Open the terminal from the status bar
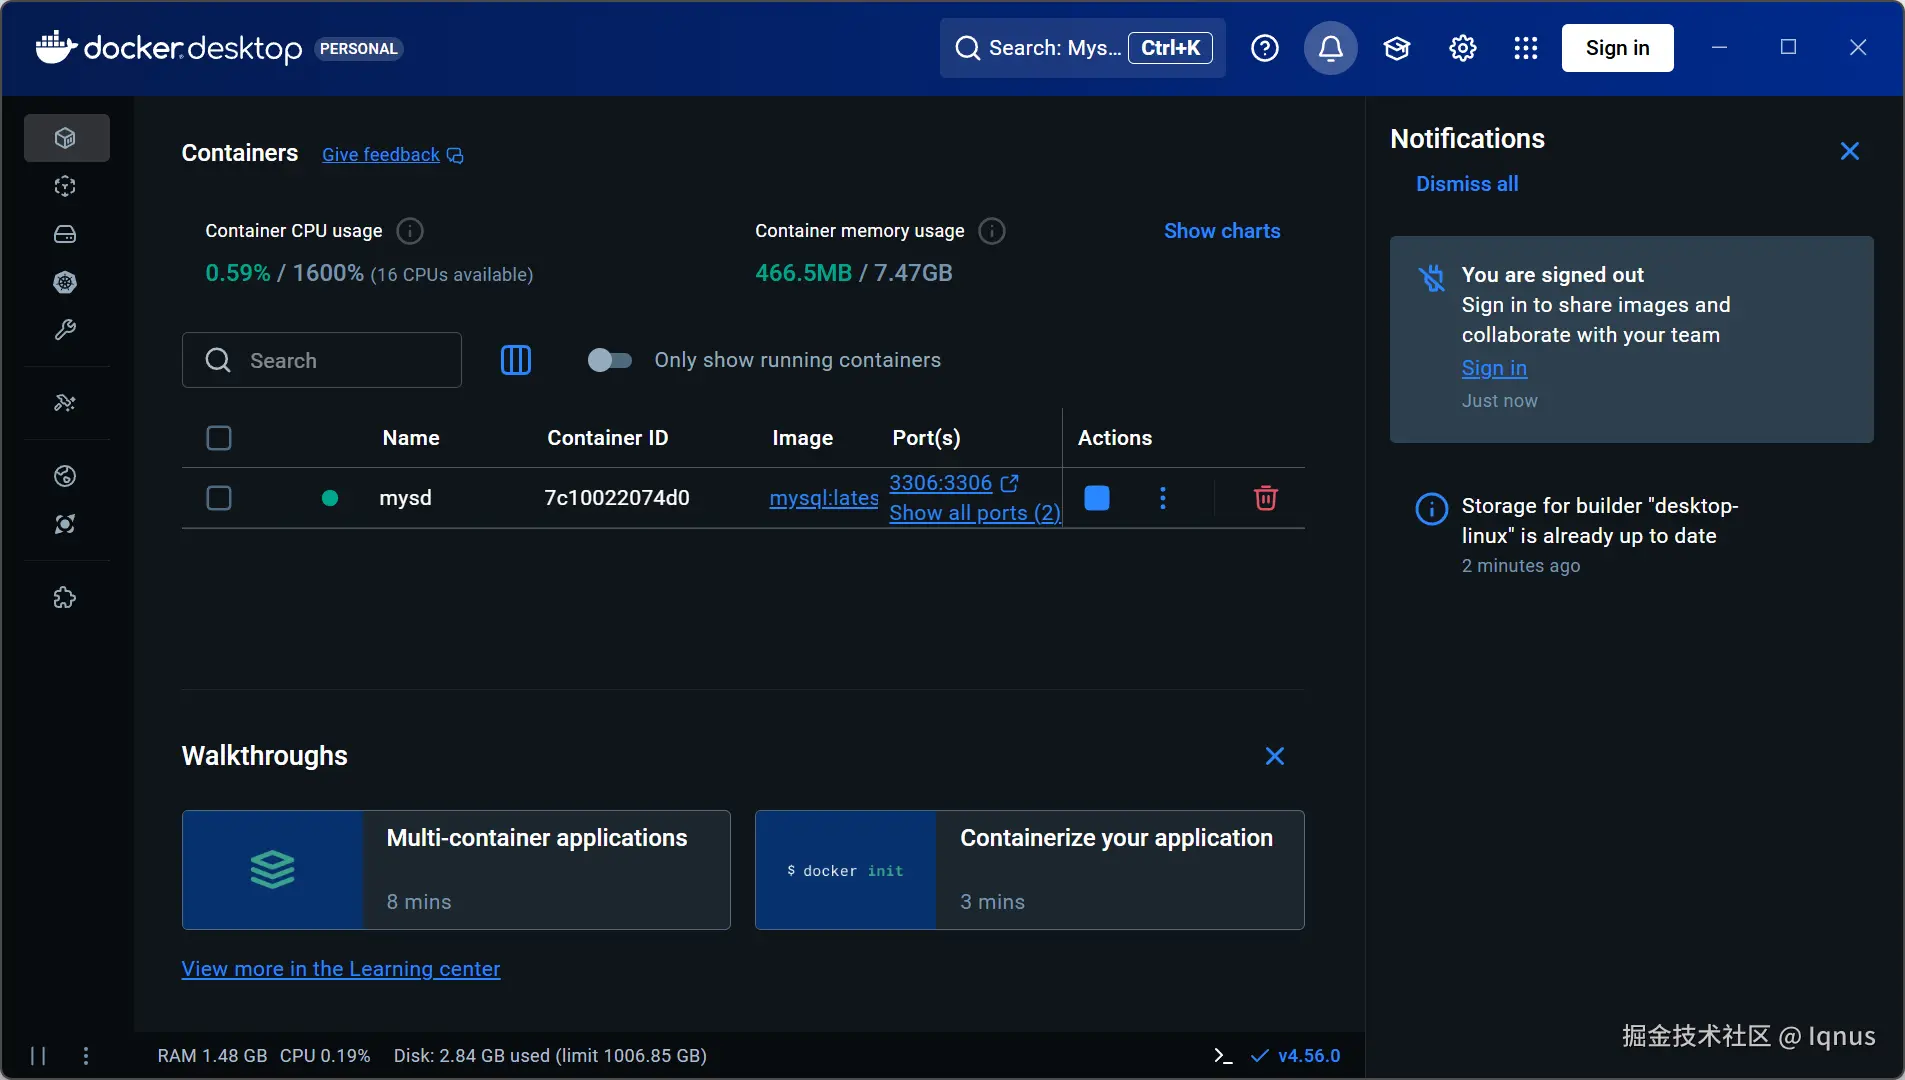The width and height of the screenshot is (1905, 1080). pos(1223,1056)
